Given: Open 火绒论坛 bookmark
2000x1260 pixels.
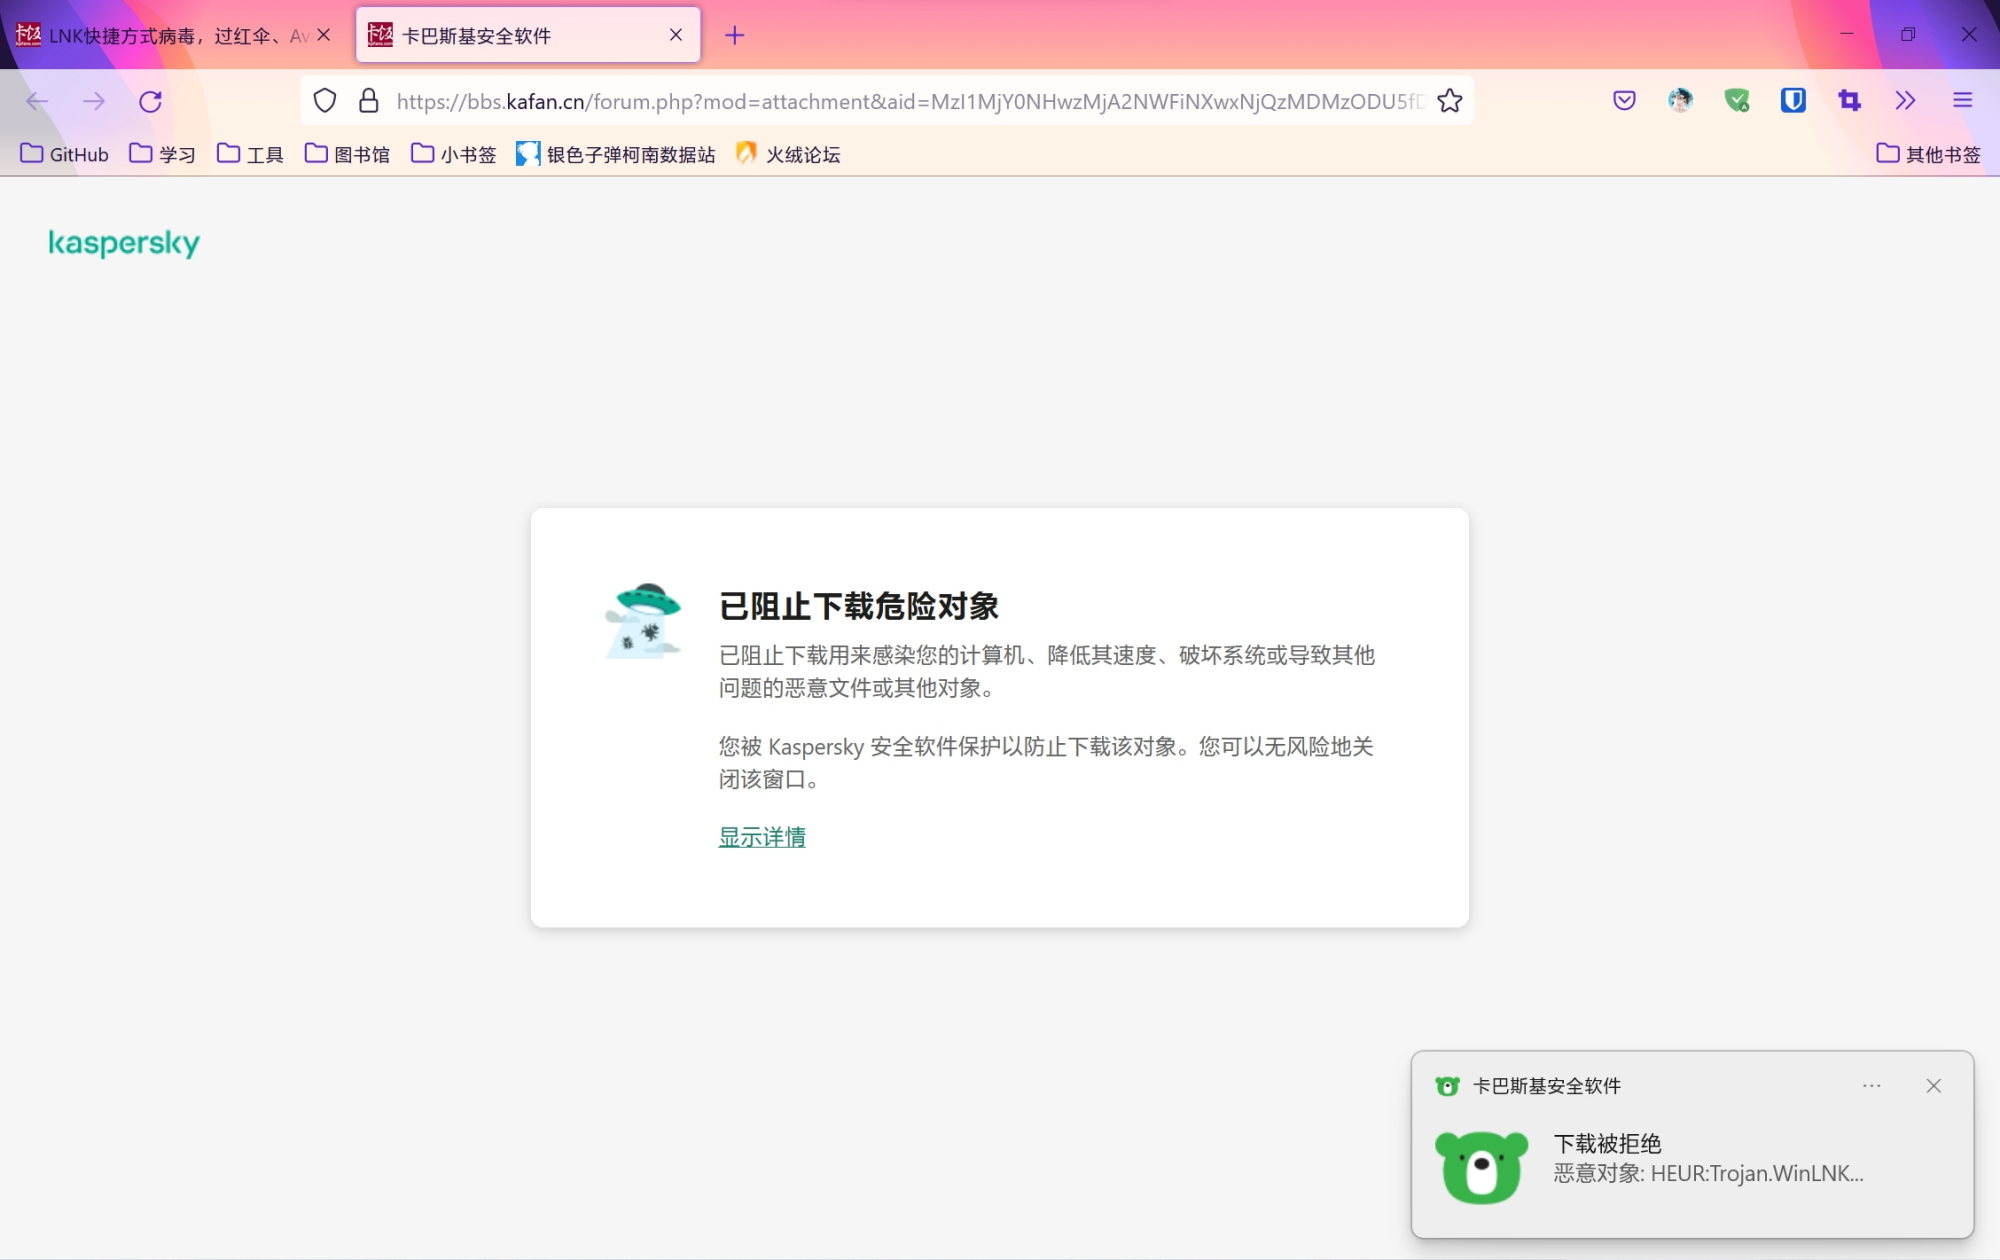Looking at the screenshot, I should tap(788, 154).
